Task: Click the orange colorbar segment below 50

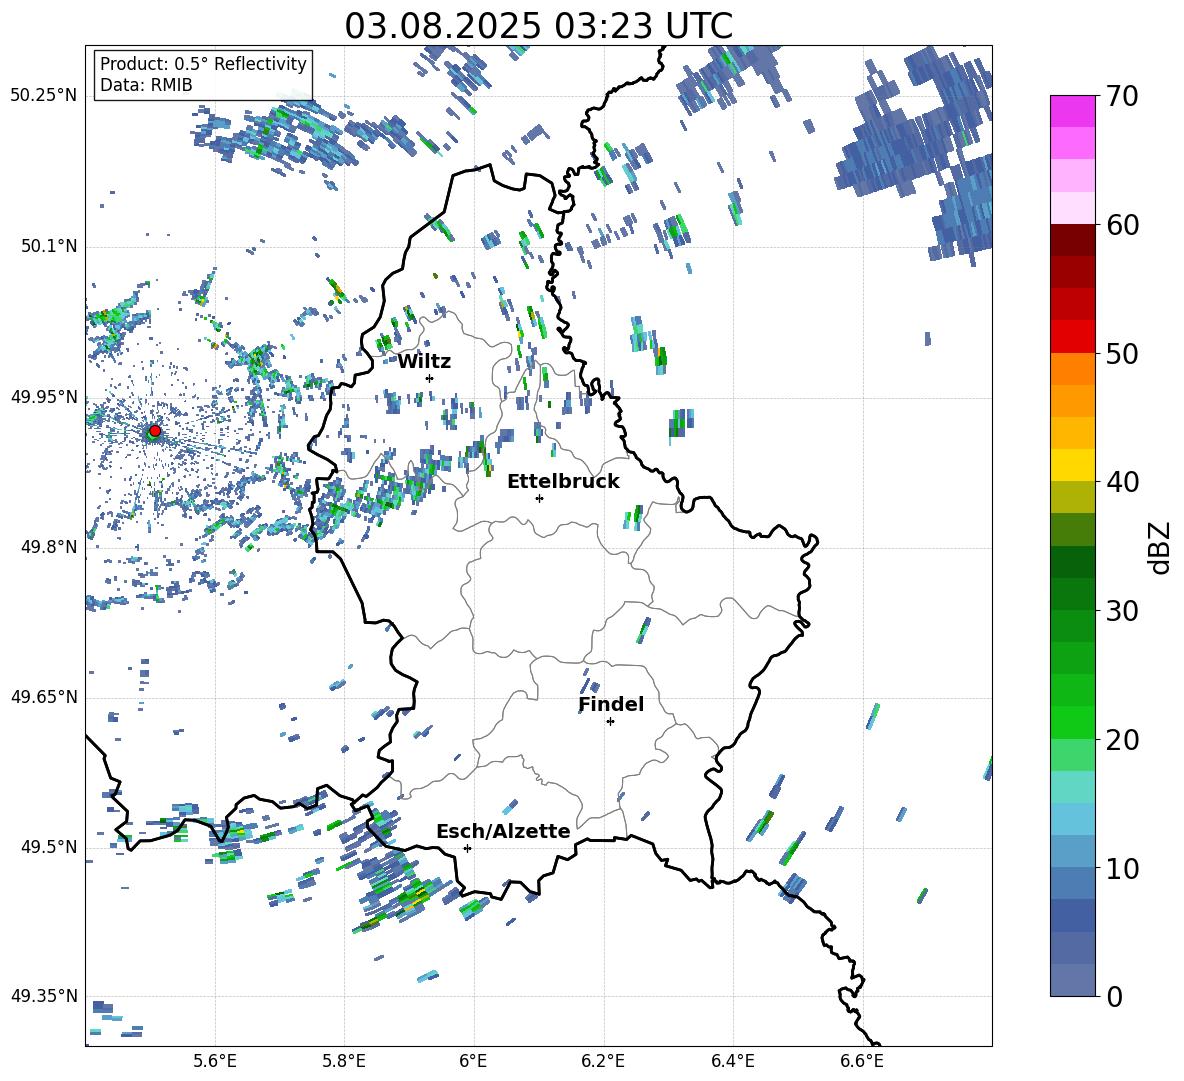Action: [x=1072, y=368]
